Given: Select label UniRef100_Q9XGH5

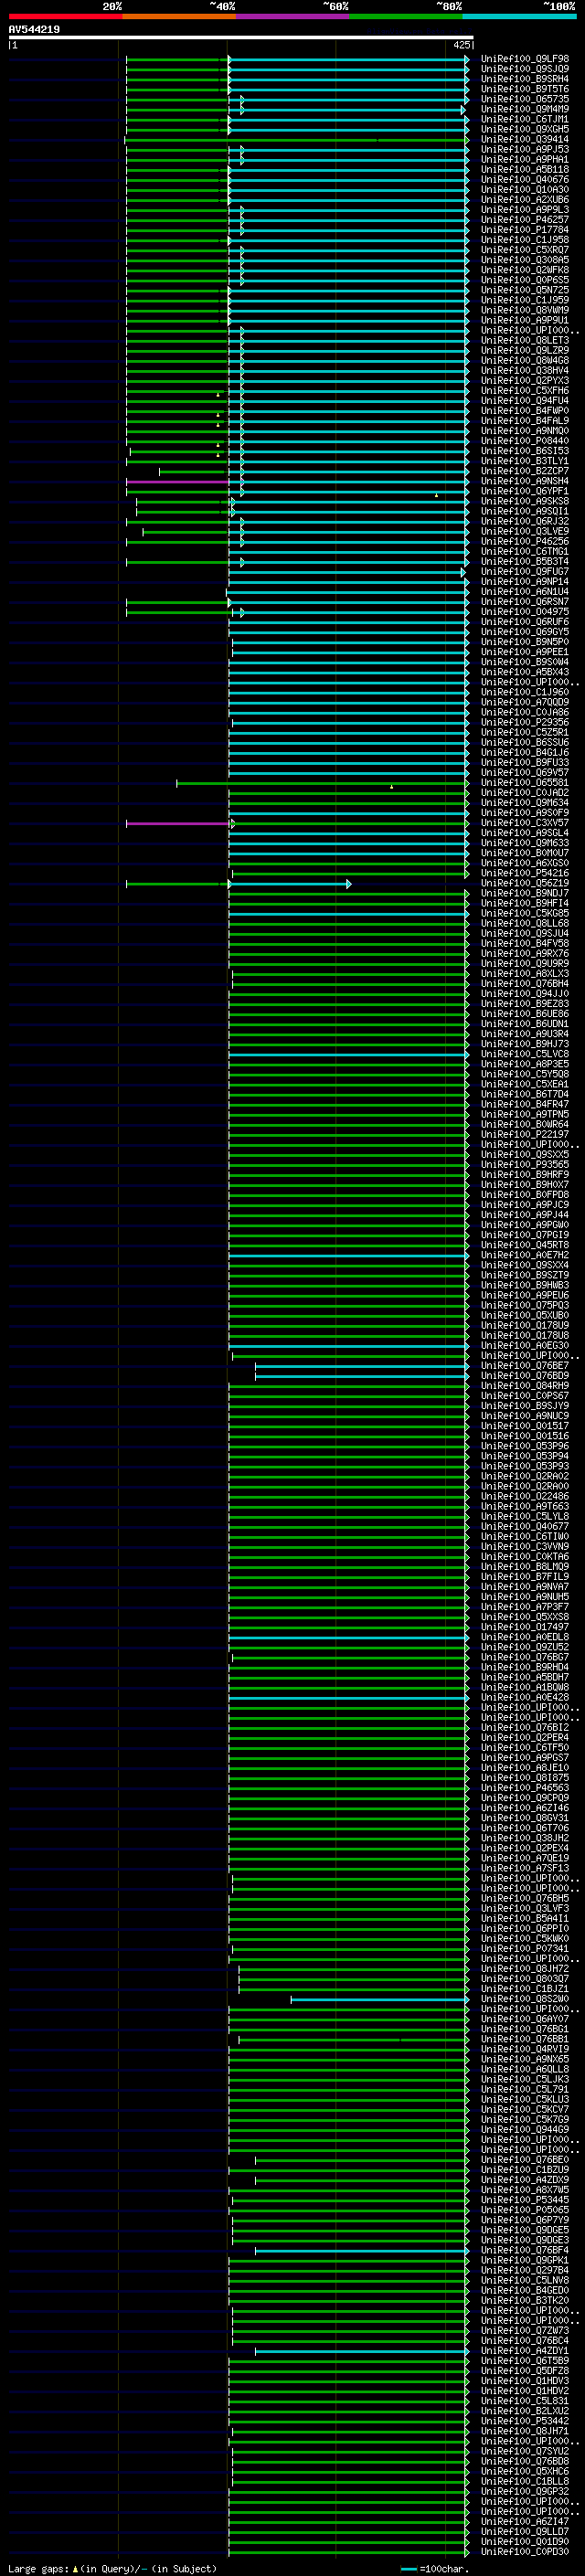Looking at the screenshot, I should pyautogui.click(x=525, y=129).
